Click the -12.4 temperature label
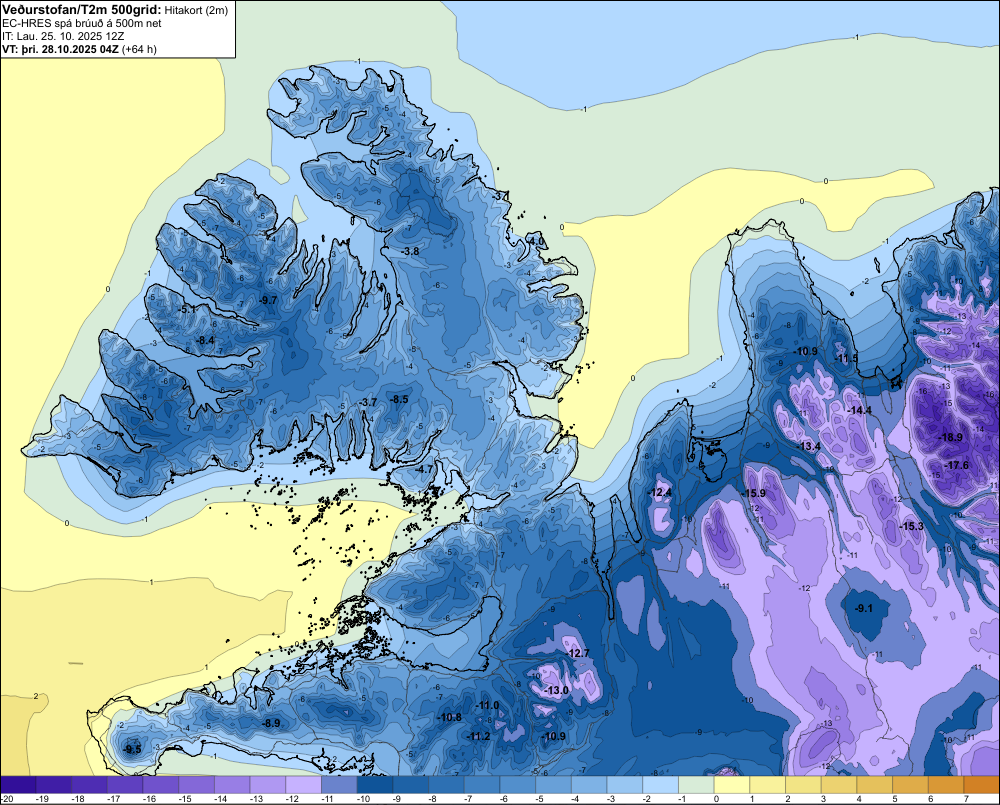Viewport: 1000px width, 805px height. pos(660,492)
